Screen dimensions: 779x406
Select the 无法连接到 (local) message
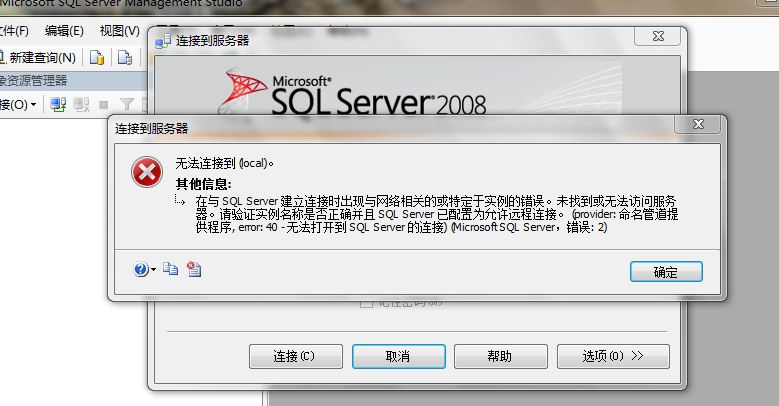[224, 163]
